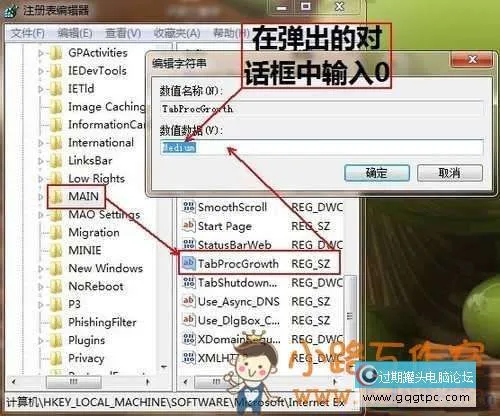Select the New Windows tree item

click(105, 269)
